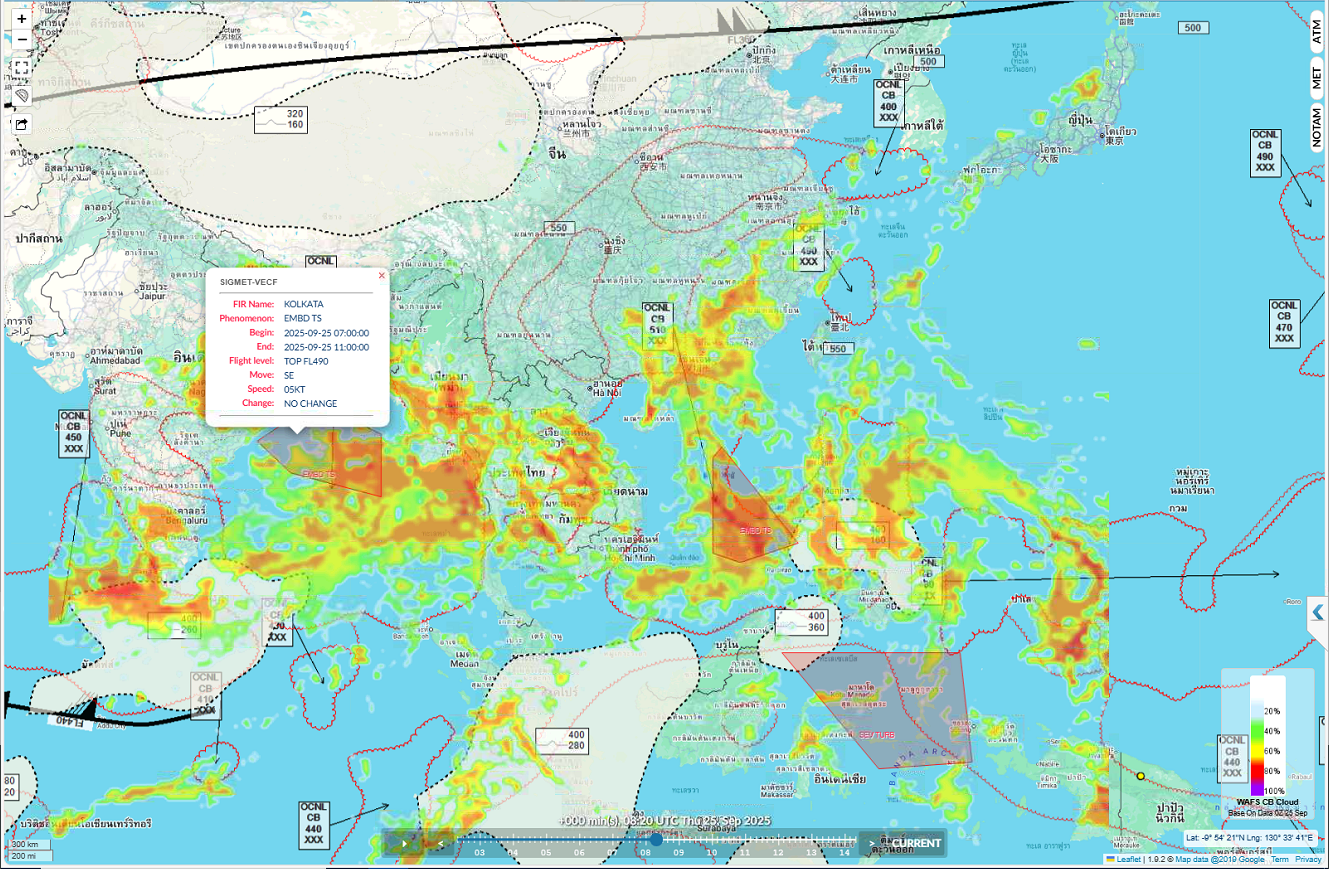
Task: Select the 12 hour timeline mark
Action: coord(778,852)
